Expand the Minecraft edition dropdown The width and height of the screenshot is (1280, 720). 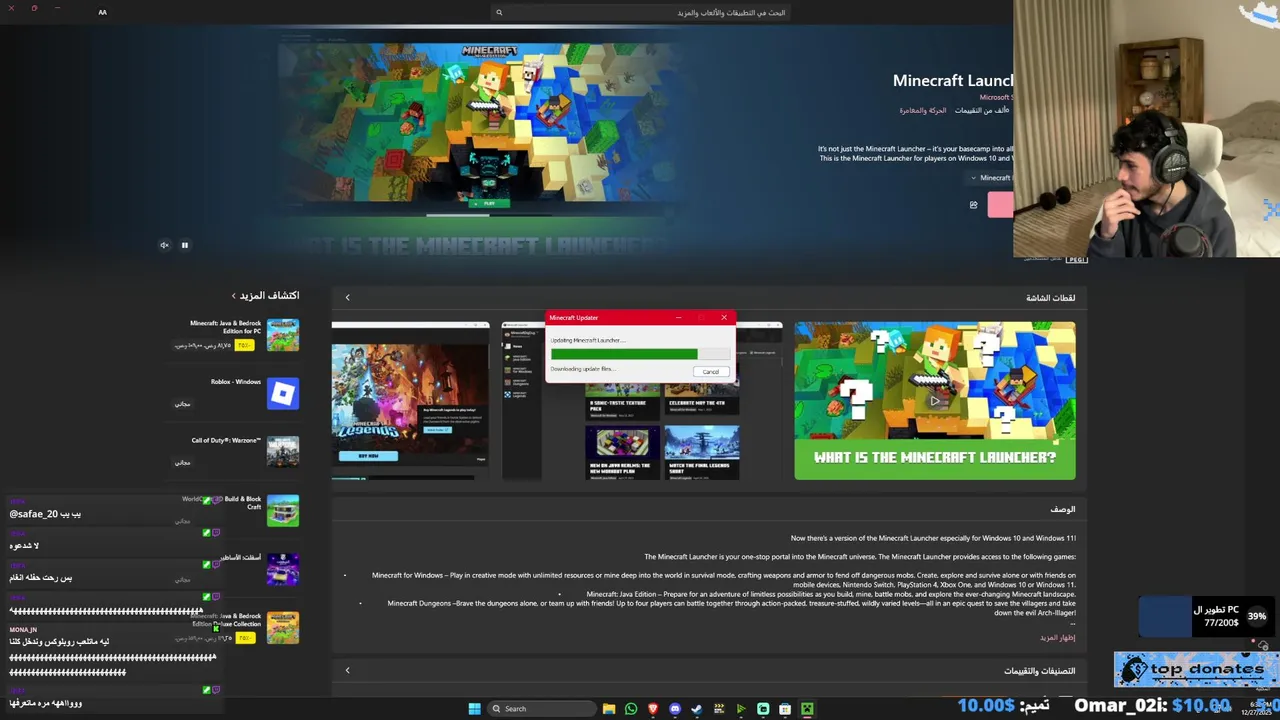point(990,178)
